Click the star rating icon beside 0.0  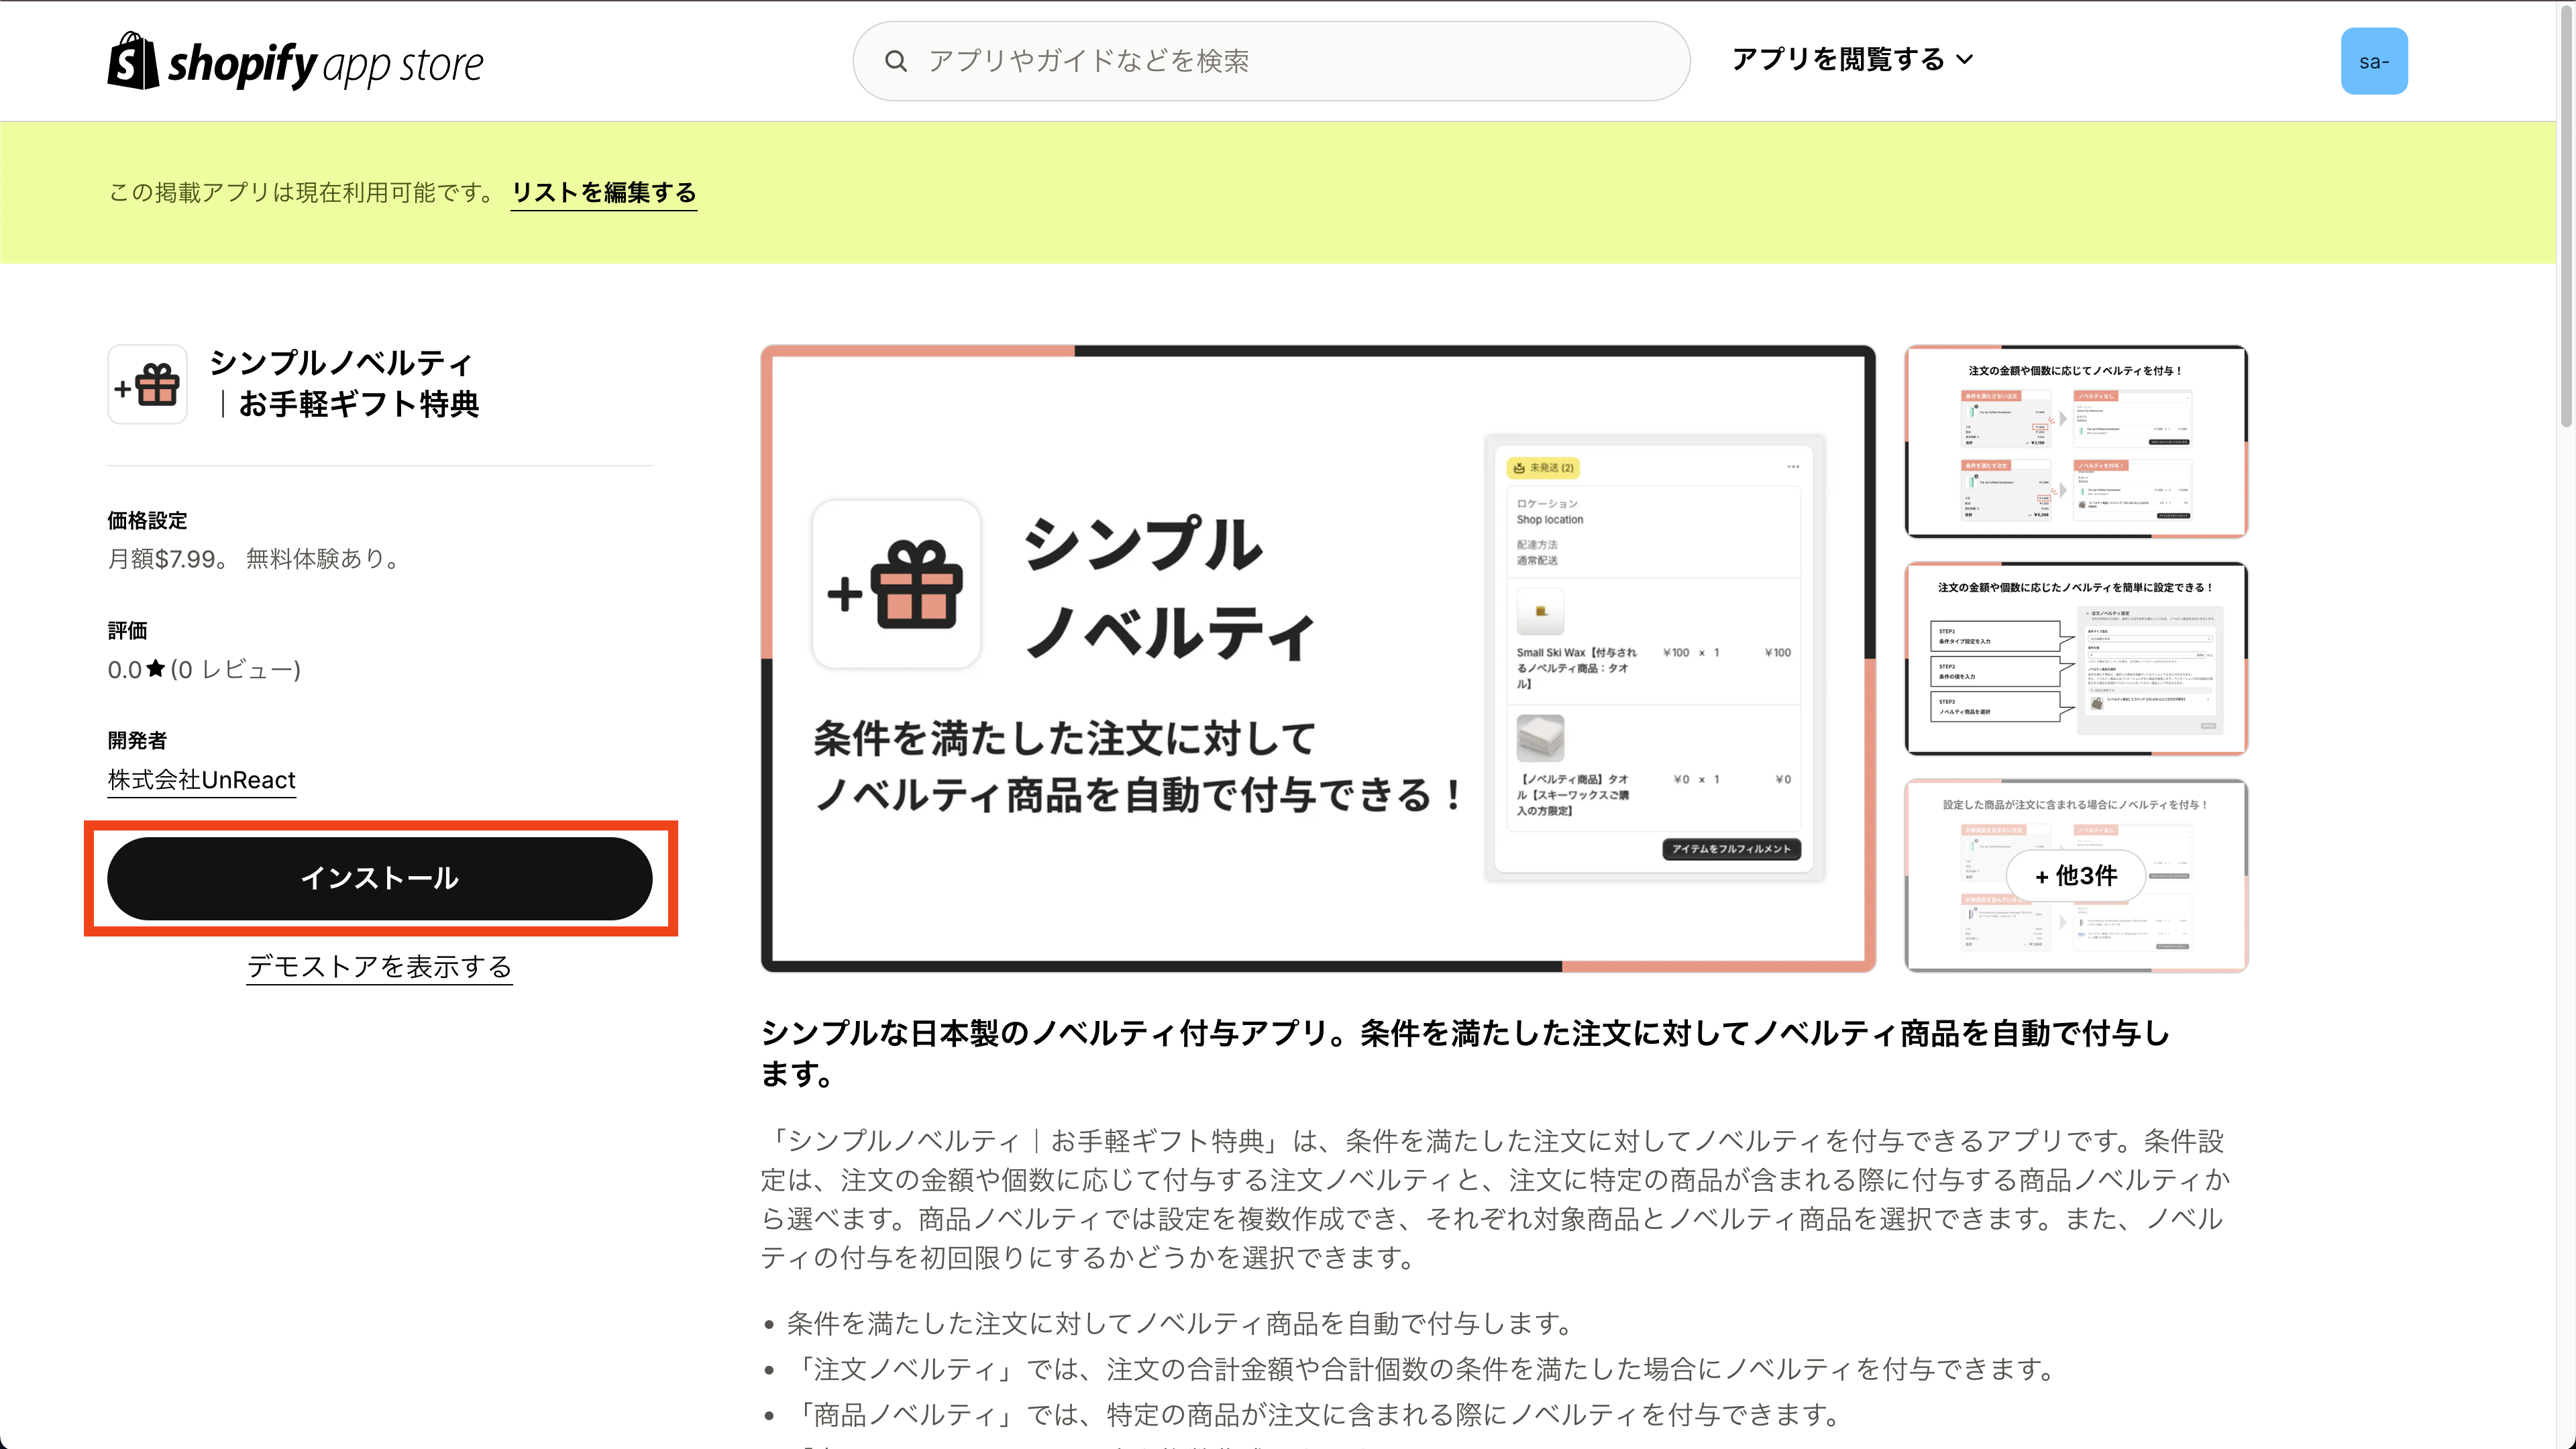click(x=155, y=669)
